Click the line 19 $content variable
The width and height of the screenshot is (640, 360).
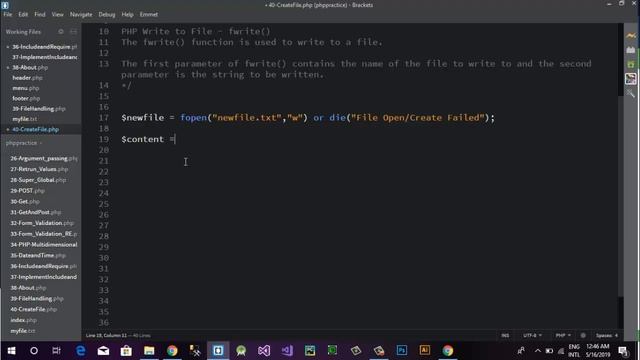tap(142, 139)
